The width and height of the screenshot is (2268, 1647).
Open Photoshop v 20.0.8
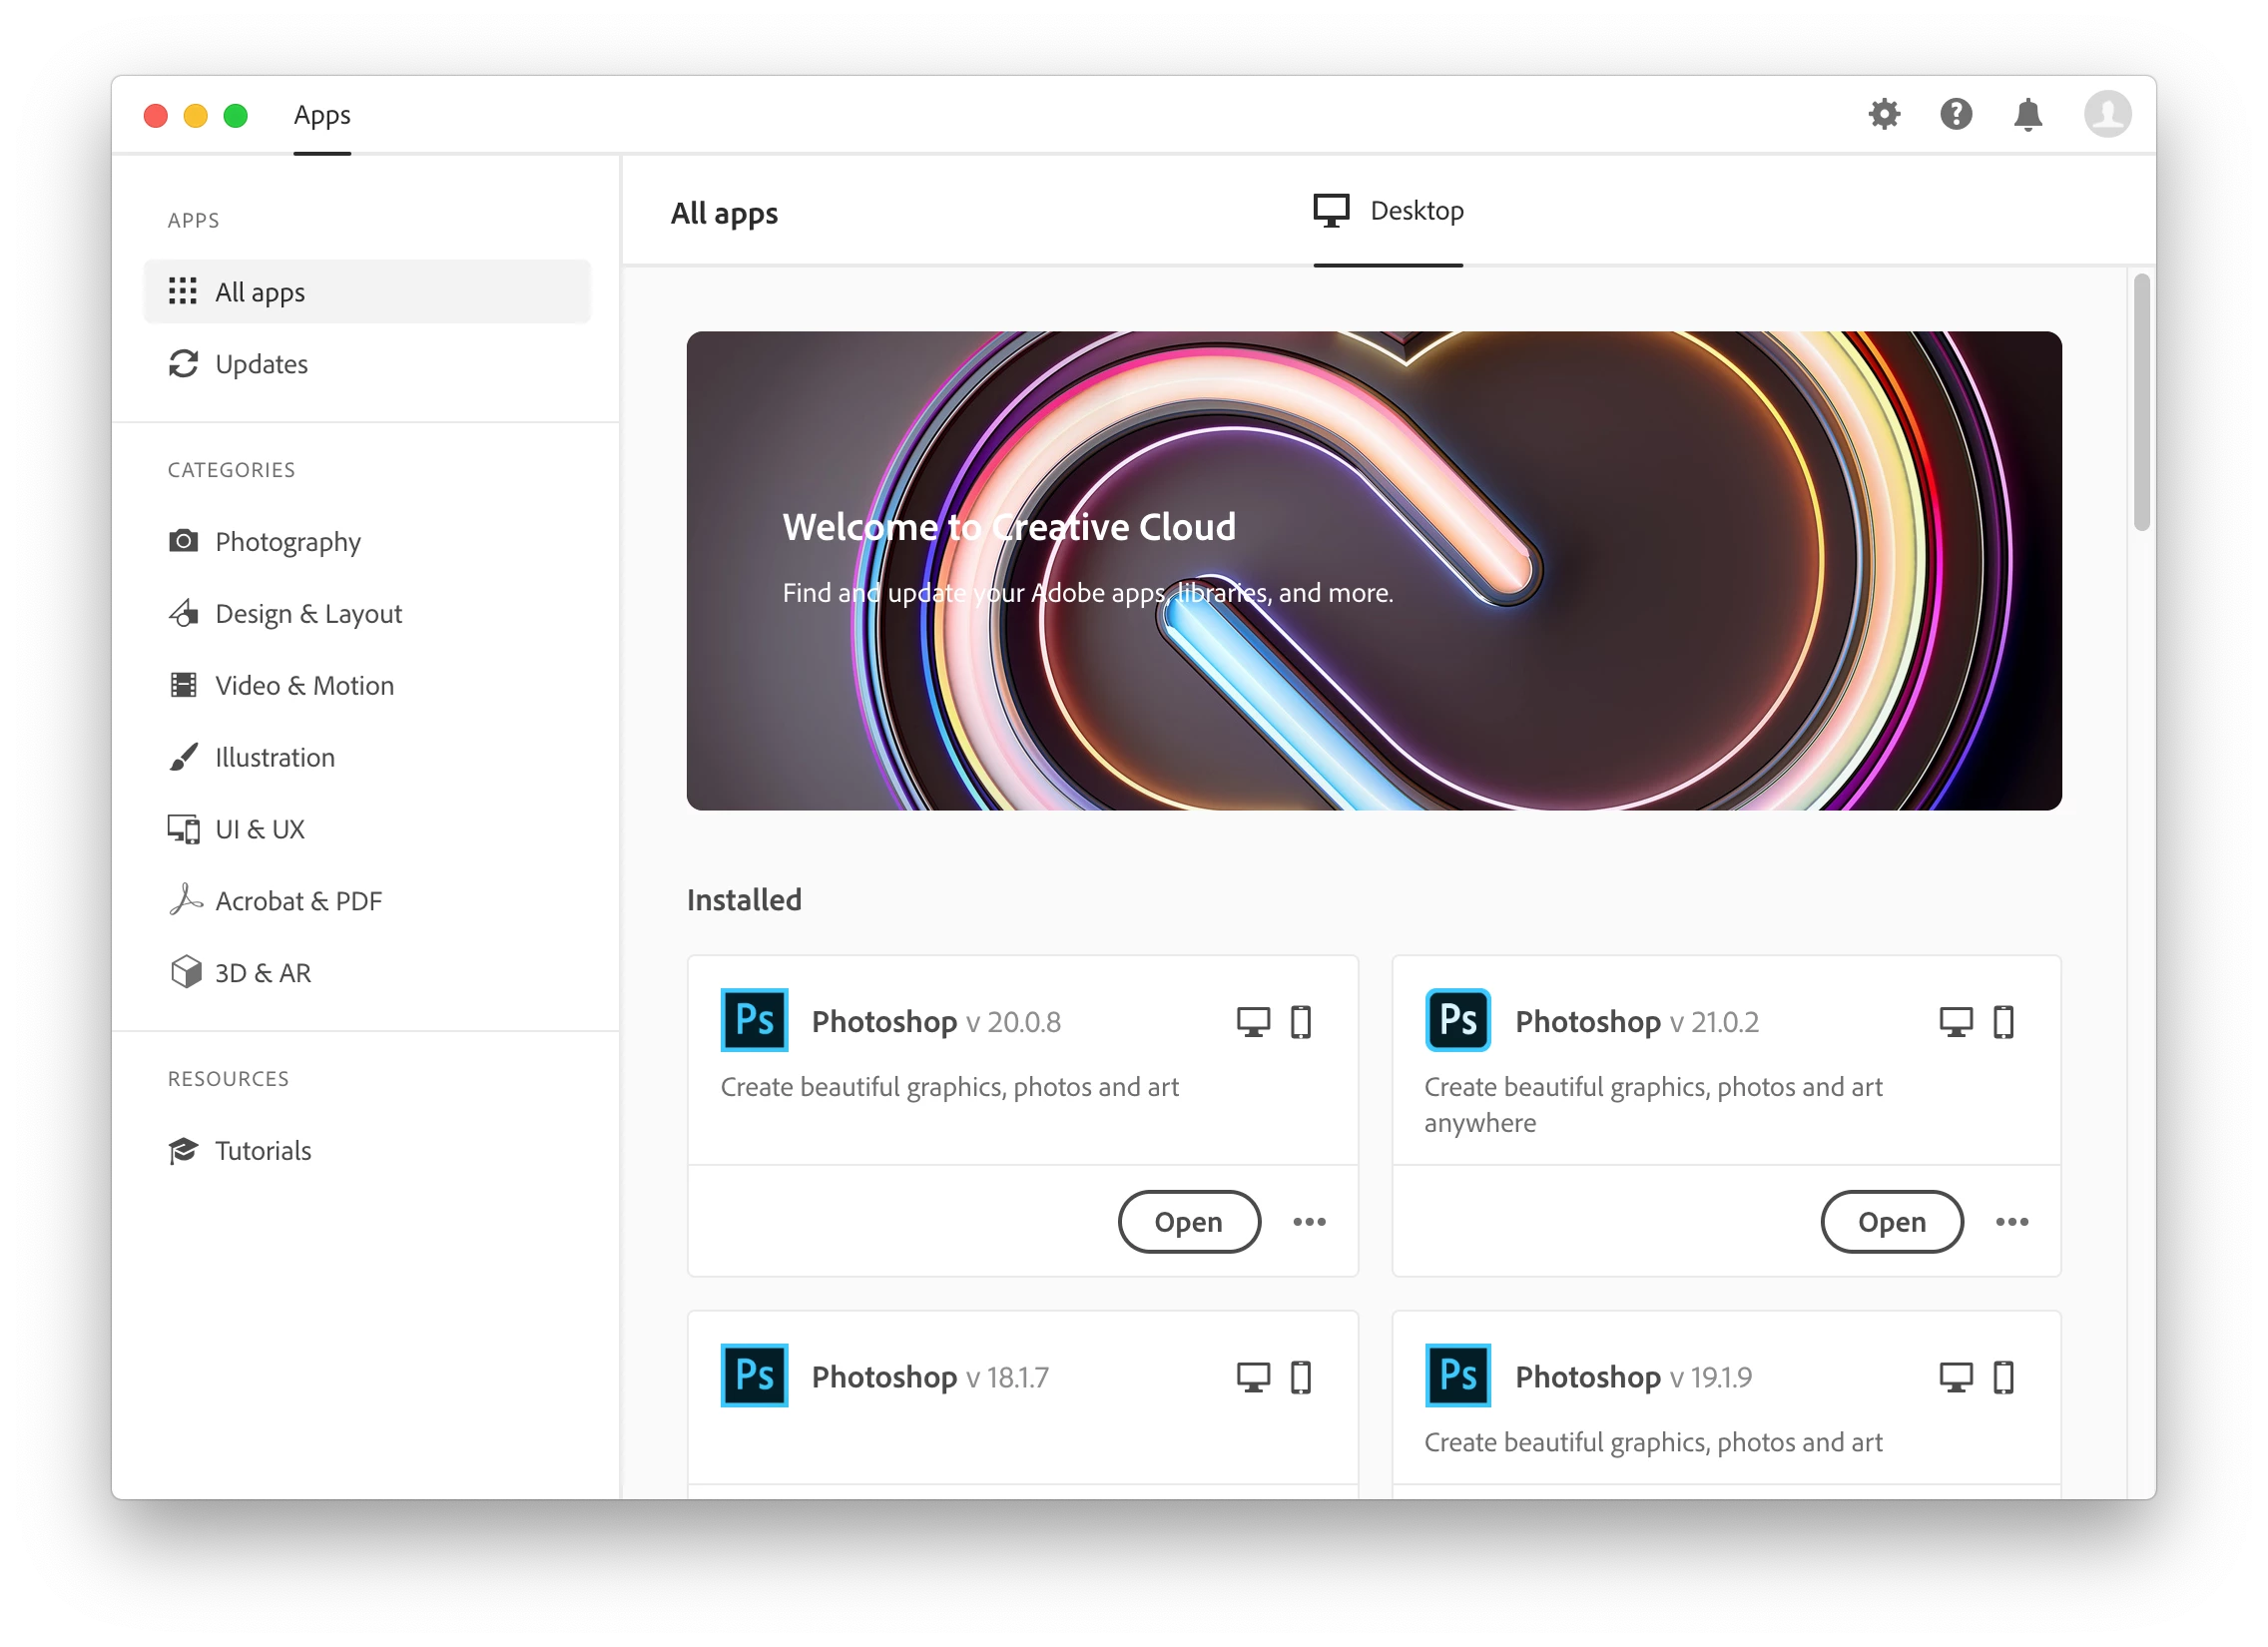pos(1188,1222)
